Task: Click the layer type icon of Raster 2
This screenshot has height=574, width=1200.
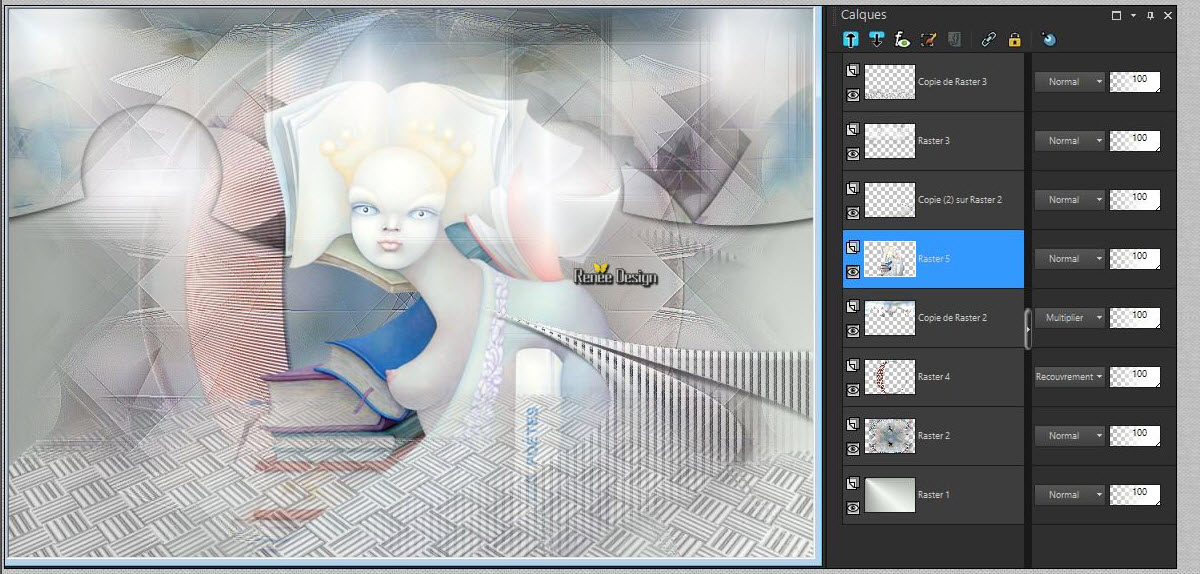Action: pyautogui.click(x=853, y=426)
